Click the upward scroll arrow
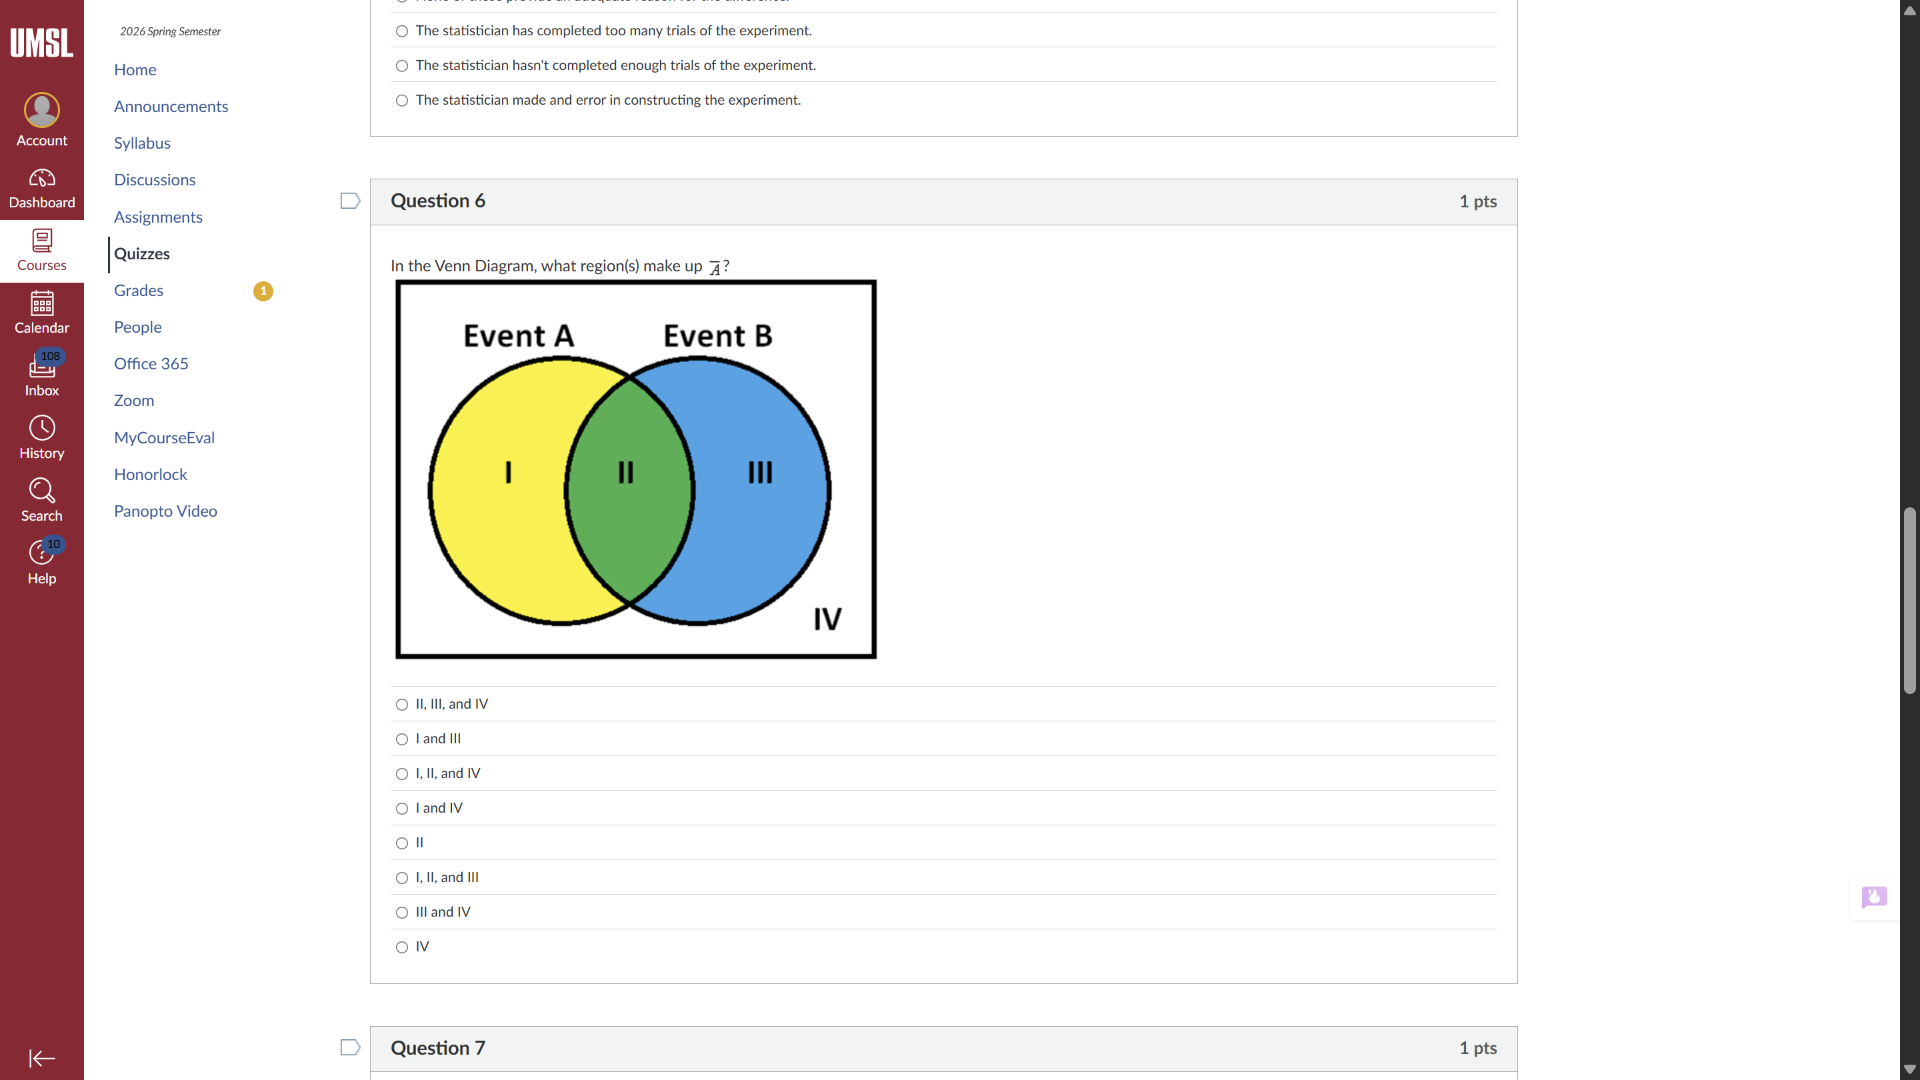This screenshot has height=1080, width=1920. tap(1909, 11)
